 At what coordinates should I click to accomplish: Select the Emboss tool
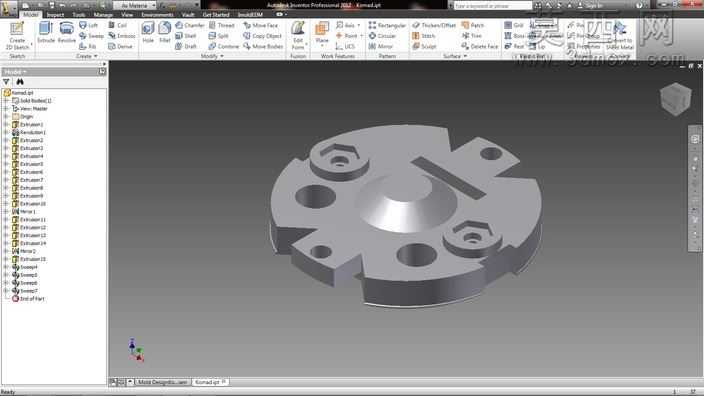(x=122, y=36)
